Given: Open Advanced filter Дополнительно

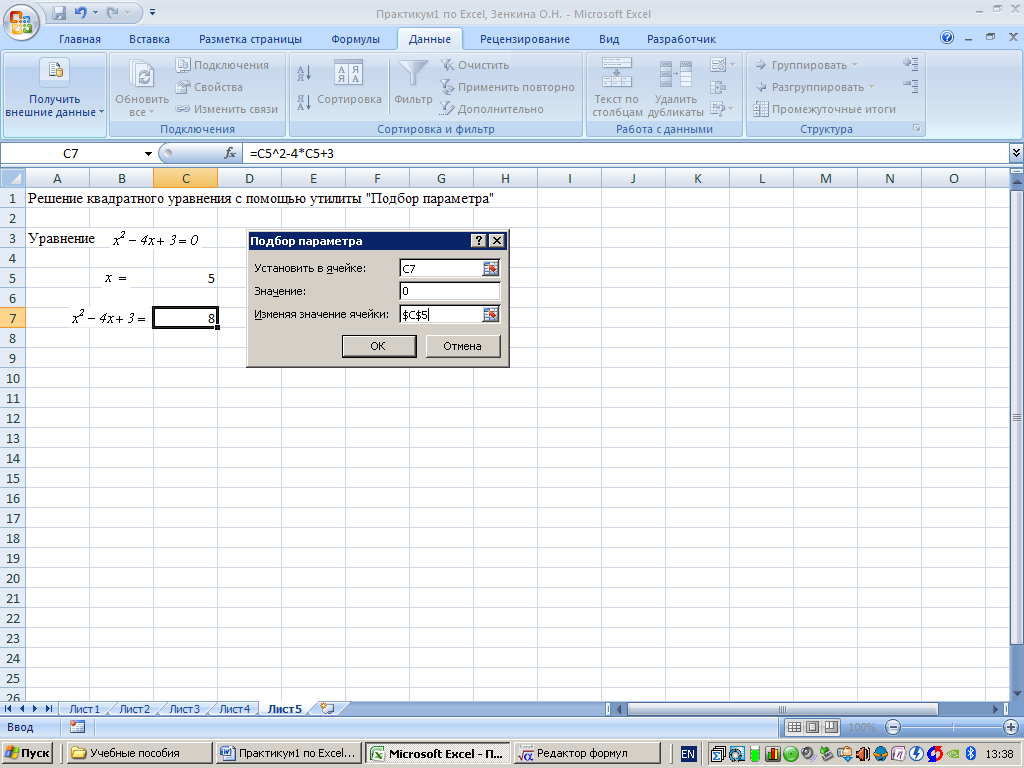Looking at the screenshot, I should coord(492,109).
